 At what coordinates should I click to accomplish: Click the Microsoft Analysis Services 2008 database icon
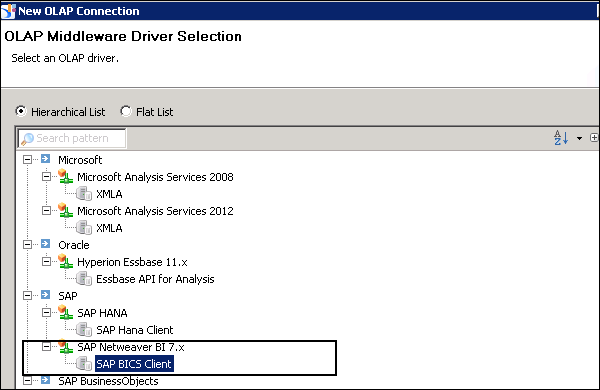pyautogui.click(x=65, y=176)
